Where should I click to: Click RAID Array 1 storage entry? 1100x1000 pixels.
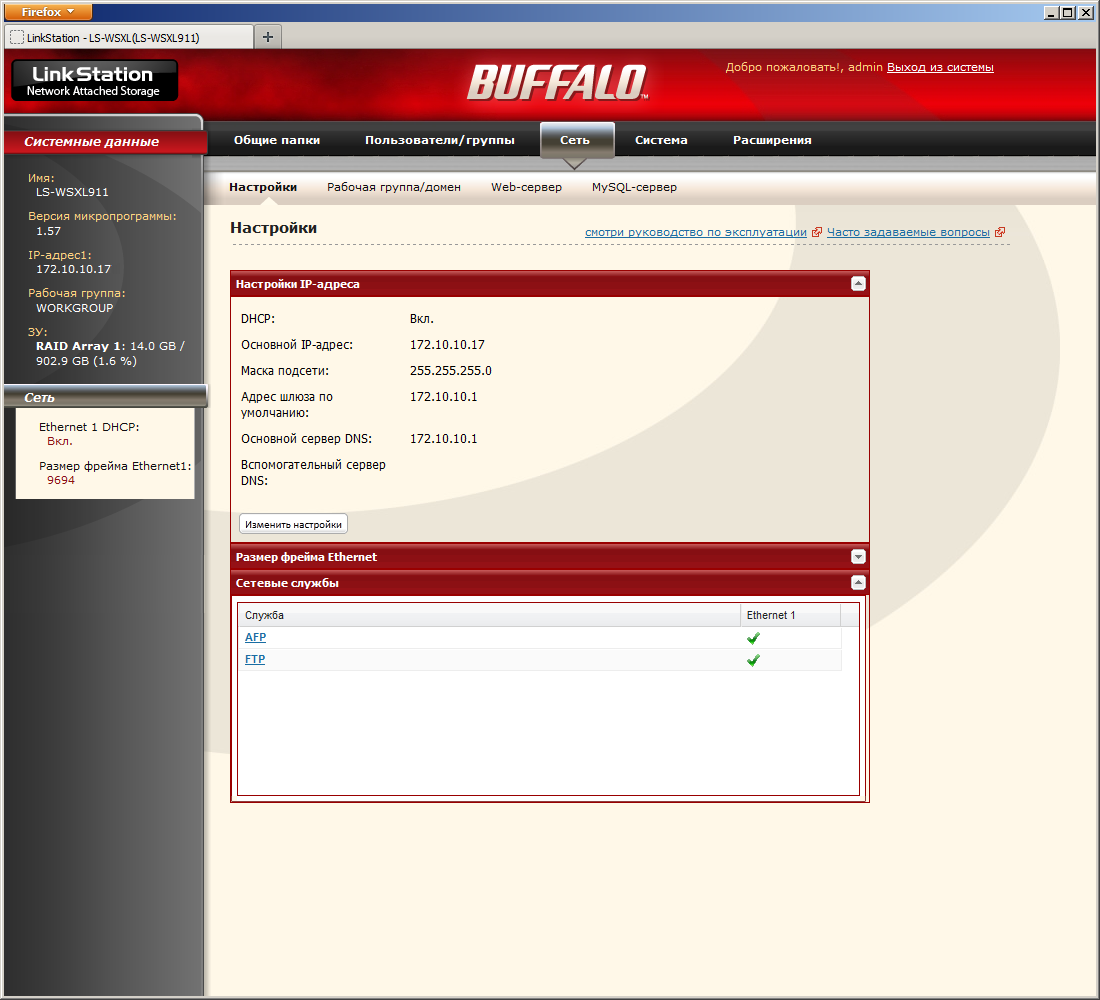[x=110, y=354]
